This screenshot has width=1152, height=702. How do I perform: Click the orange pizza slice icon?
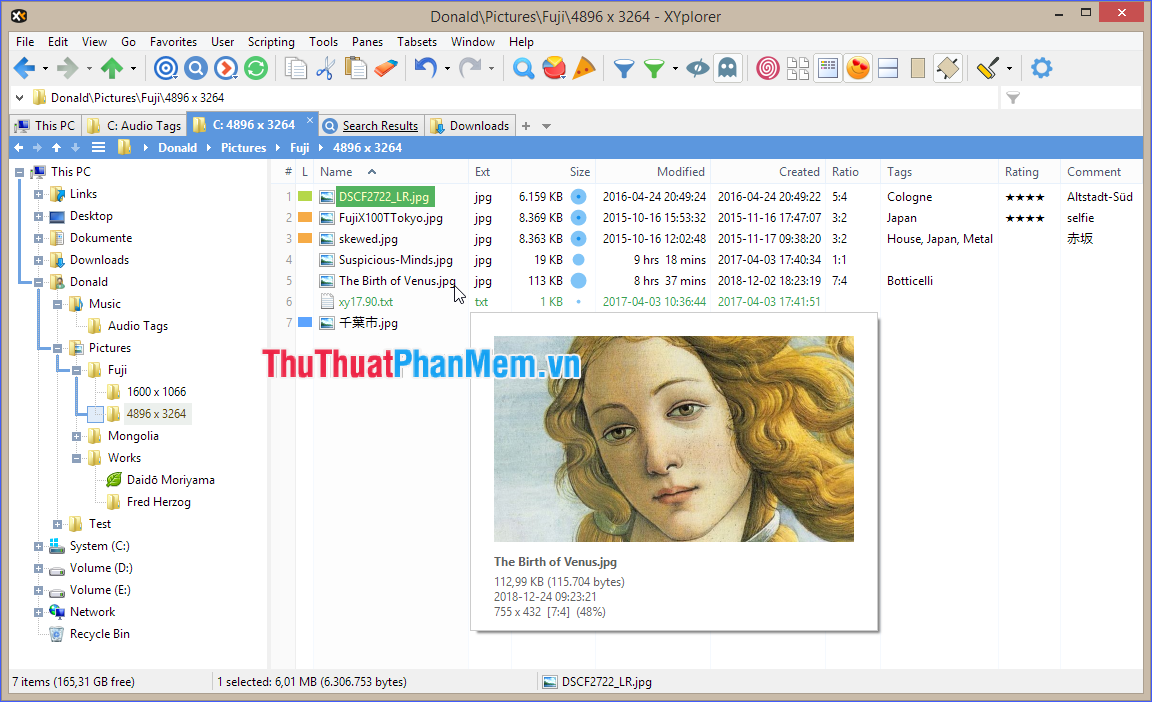(584, 68)
